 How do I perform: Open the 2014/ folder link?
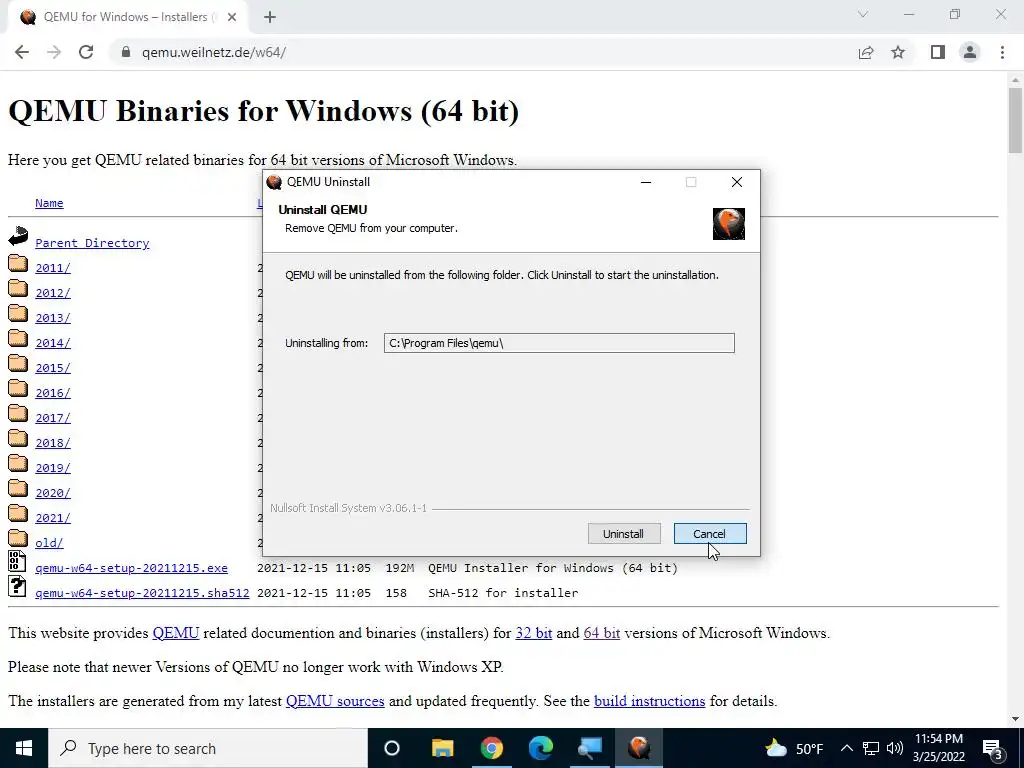coord(52,343)
